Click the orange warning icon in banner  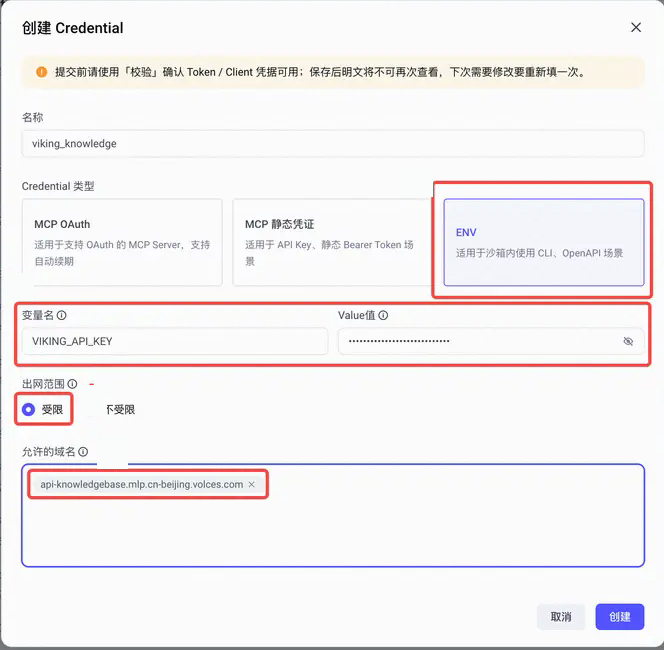[x=42, y=72]
